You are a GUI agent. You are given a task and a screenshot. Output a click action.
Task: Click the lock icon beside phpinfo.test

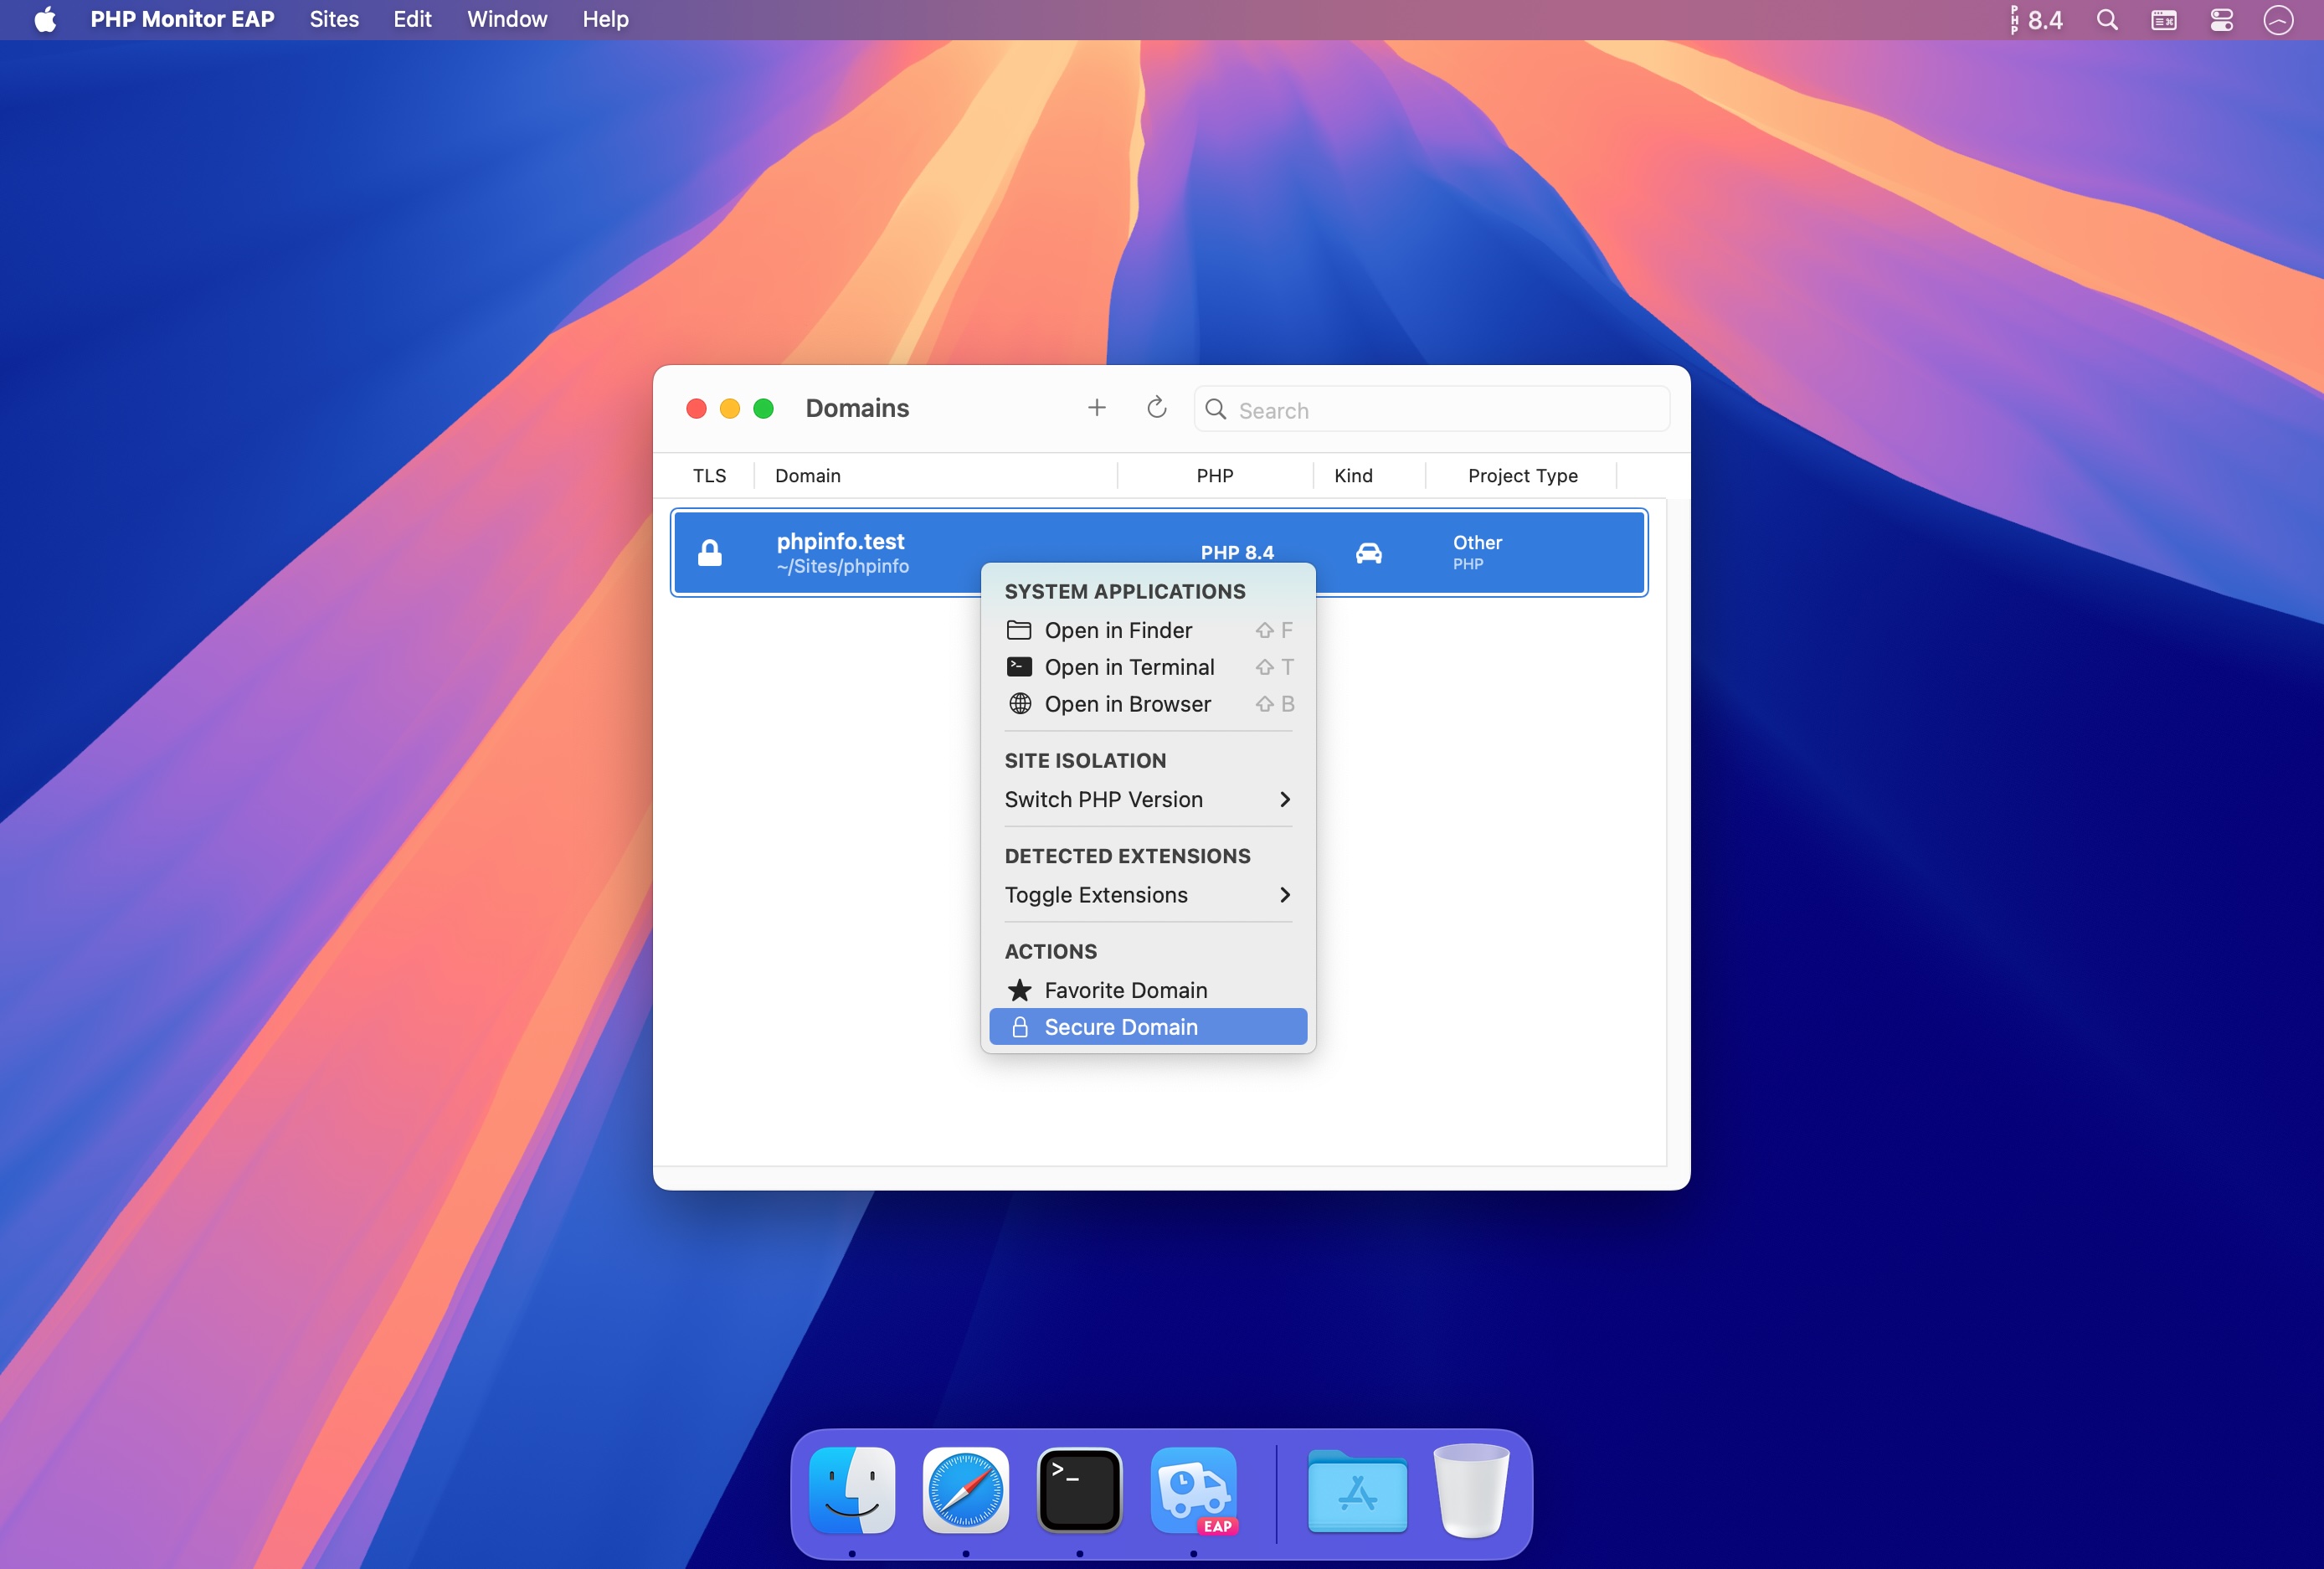point(709,553)
